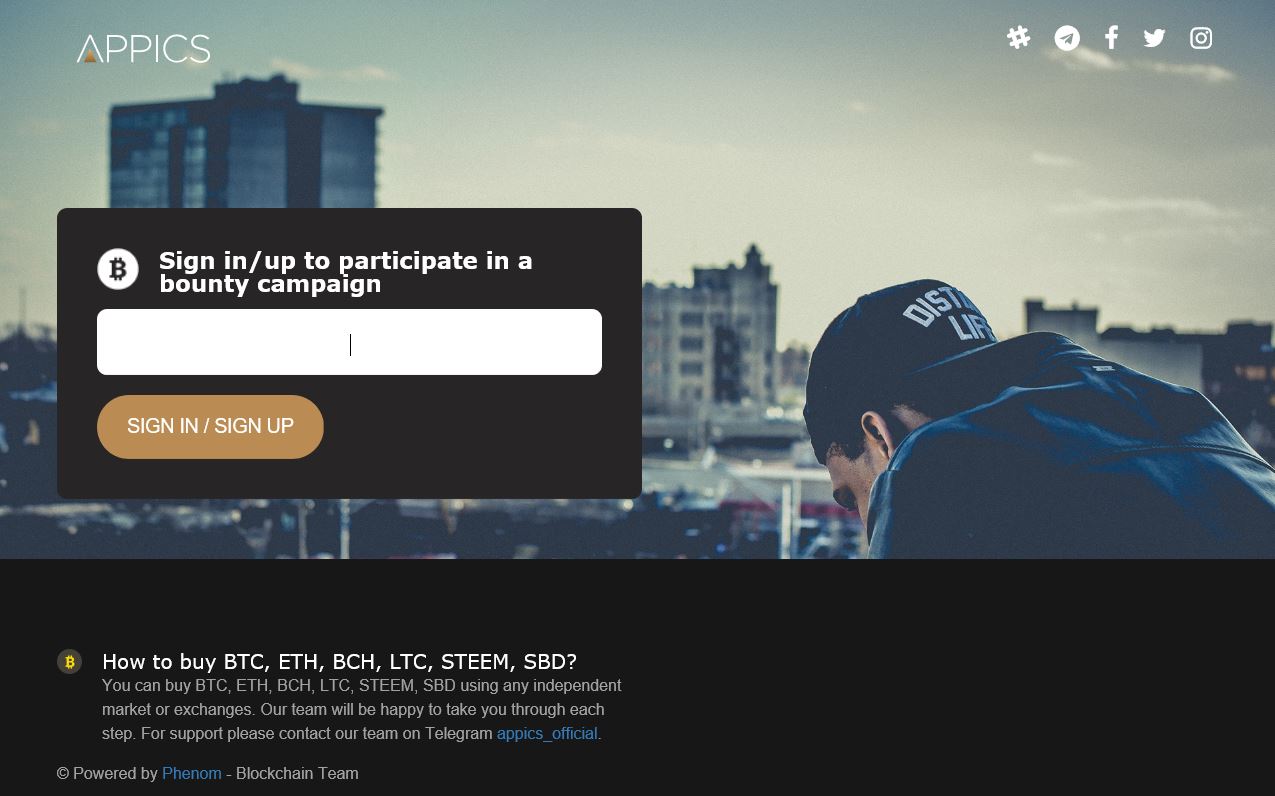Click the bounty campaign sign-in heading
This screenshot has height=796, width=1275.
(345, 272)
